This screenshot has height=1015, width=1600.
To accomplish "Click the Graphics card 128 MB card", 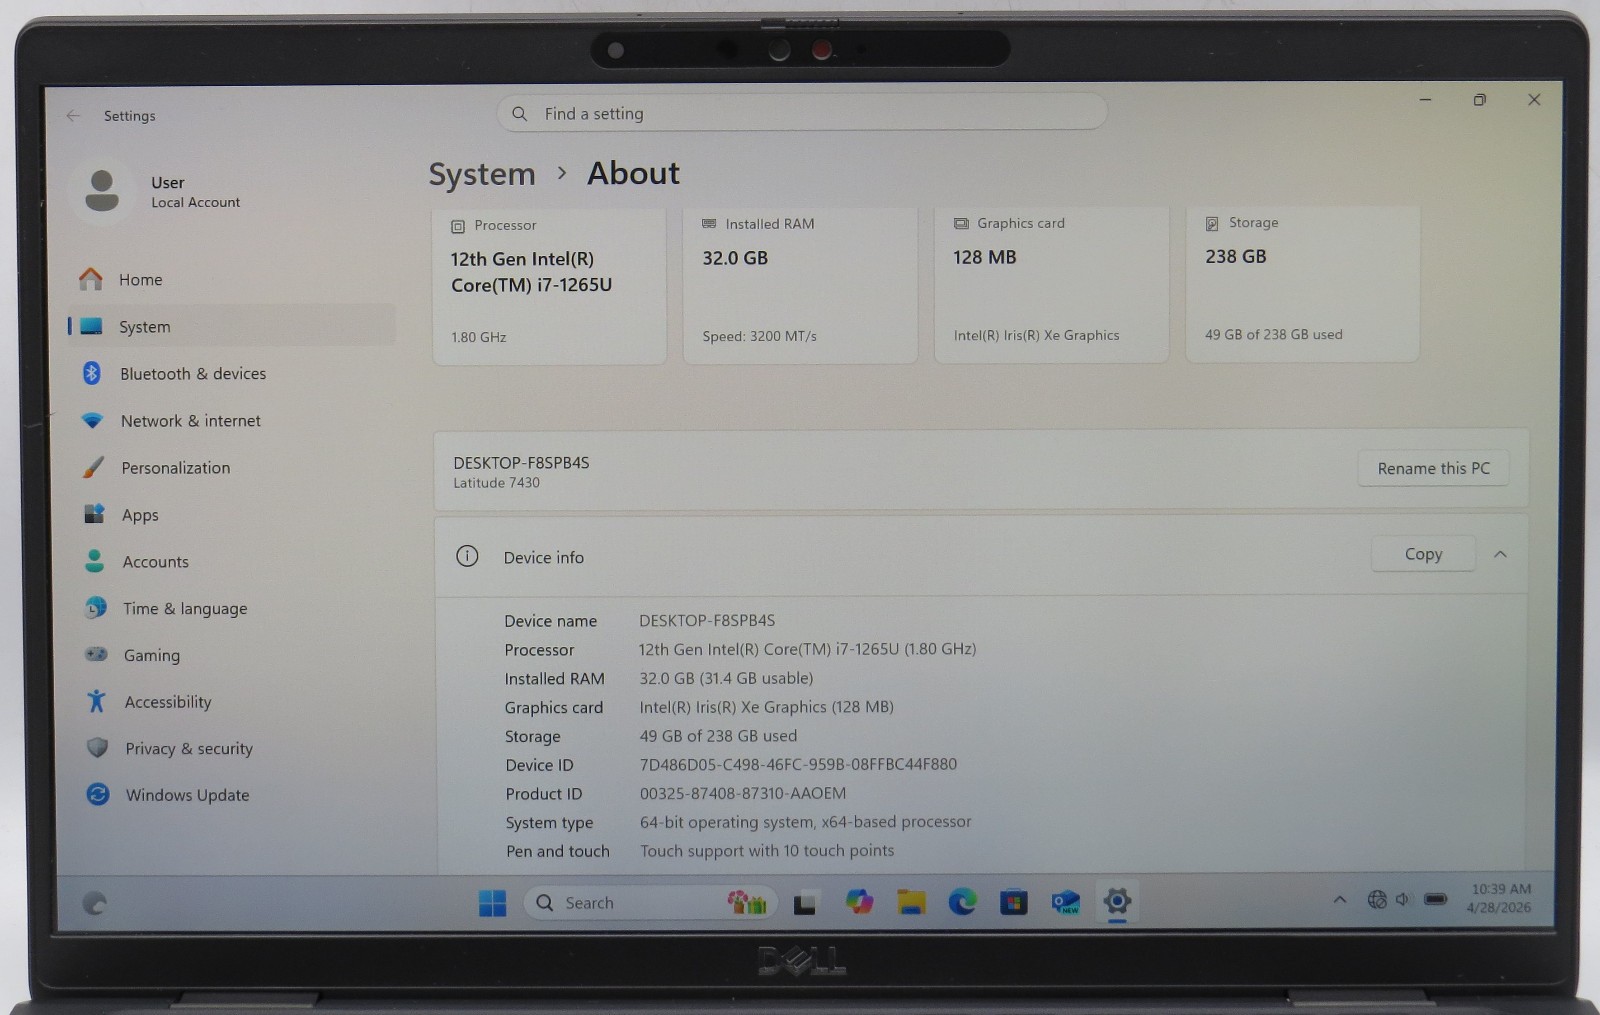I will tap(1051, 283).
